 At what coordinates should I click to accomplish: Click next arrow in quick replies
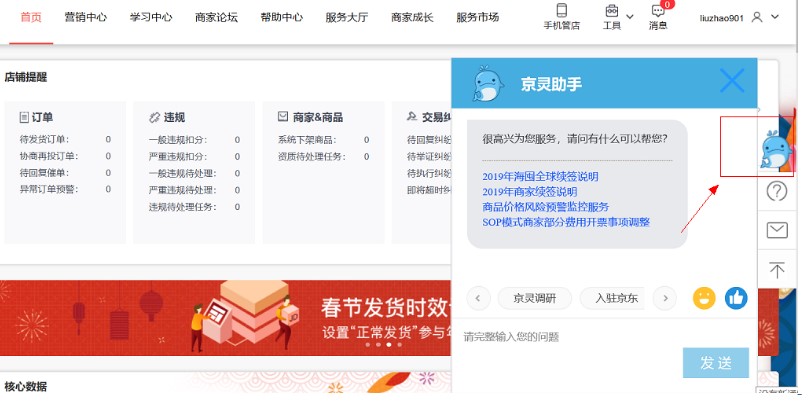665,298
